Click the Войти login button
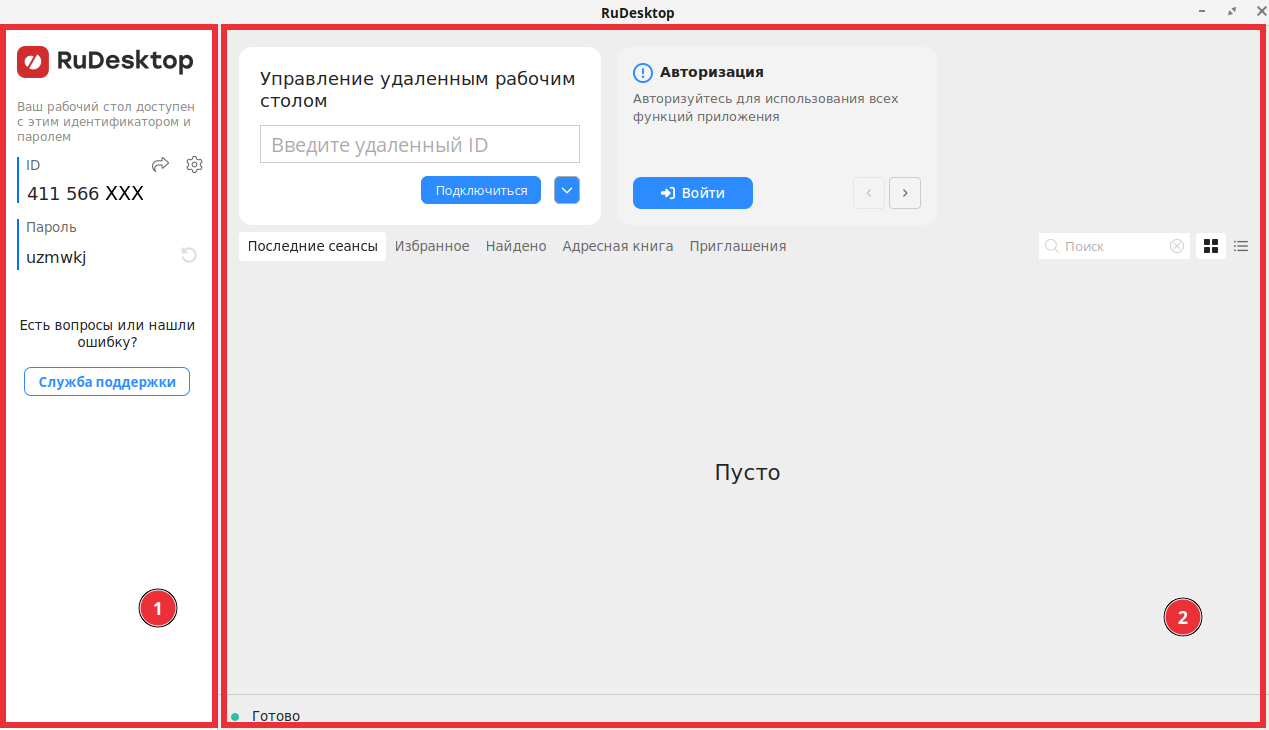The width and height of the screenshot is (1269, 730). (x=693, y=193)
